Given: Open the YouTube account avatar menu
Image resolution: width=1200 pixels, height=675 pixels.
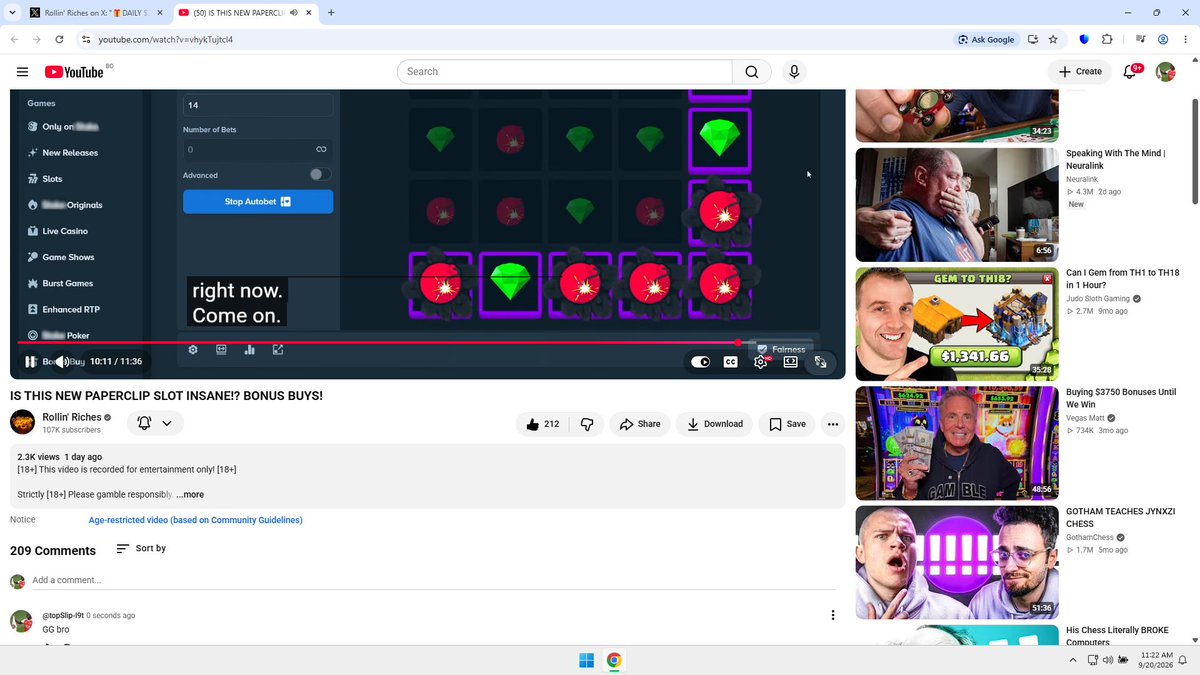Looking at the screenshot, I should (x=1165, y=72).
